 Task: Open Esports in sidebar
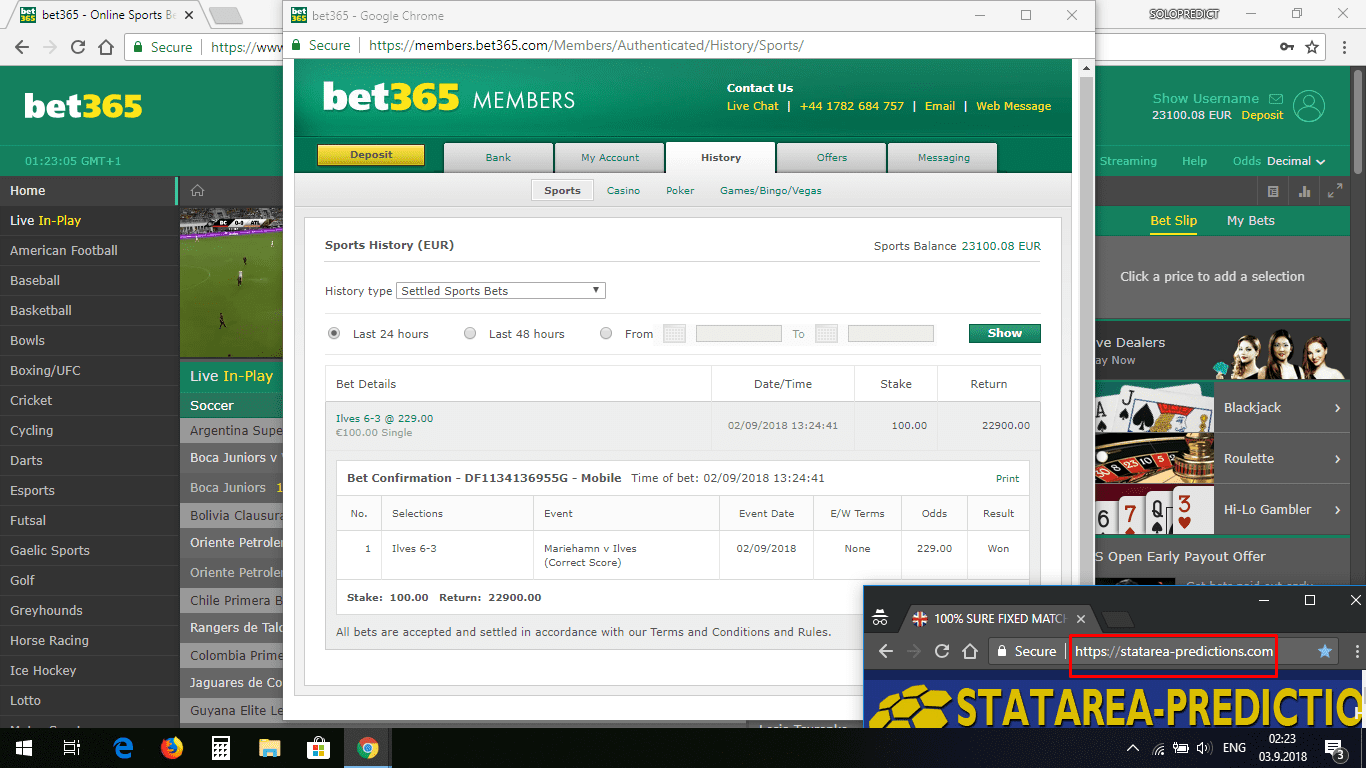[88, 491]
